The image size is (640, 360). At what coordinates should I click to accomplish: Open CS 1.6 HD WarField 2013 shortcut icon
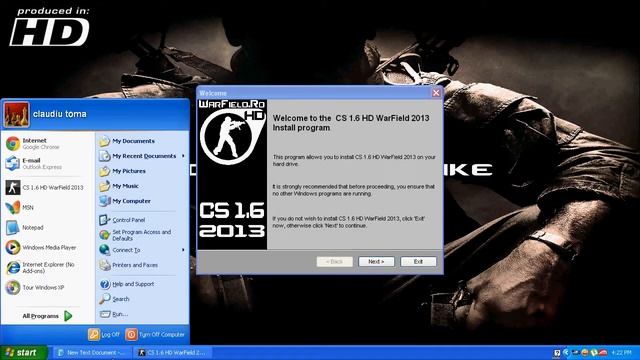click(13, 187)
